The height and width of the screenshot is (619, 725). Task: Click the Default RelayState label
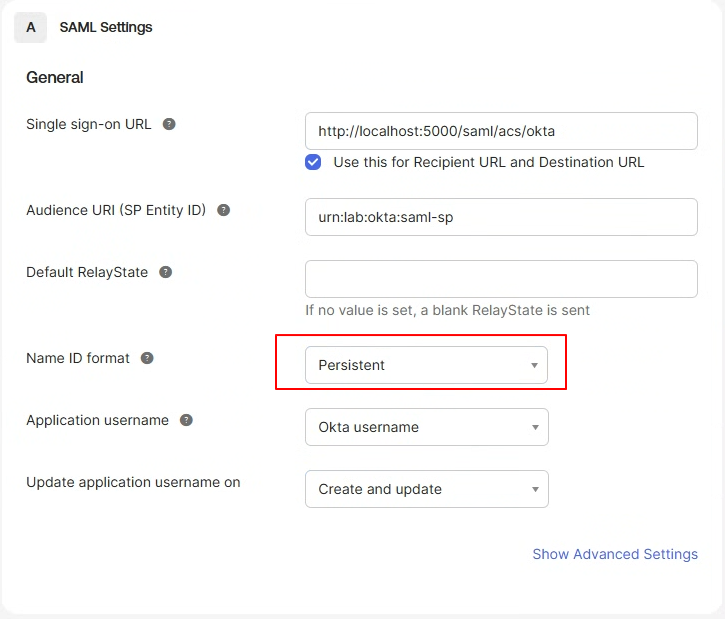tap(87, 272)
